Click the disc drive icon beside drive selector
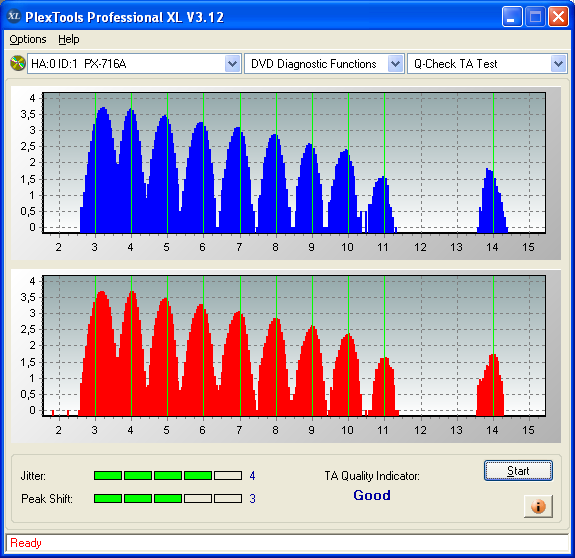 tap(17, 63)
